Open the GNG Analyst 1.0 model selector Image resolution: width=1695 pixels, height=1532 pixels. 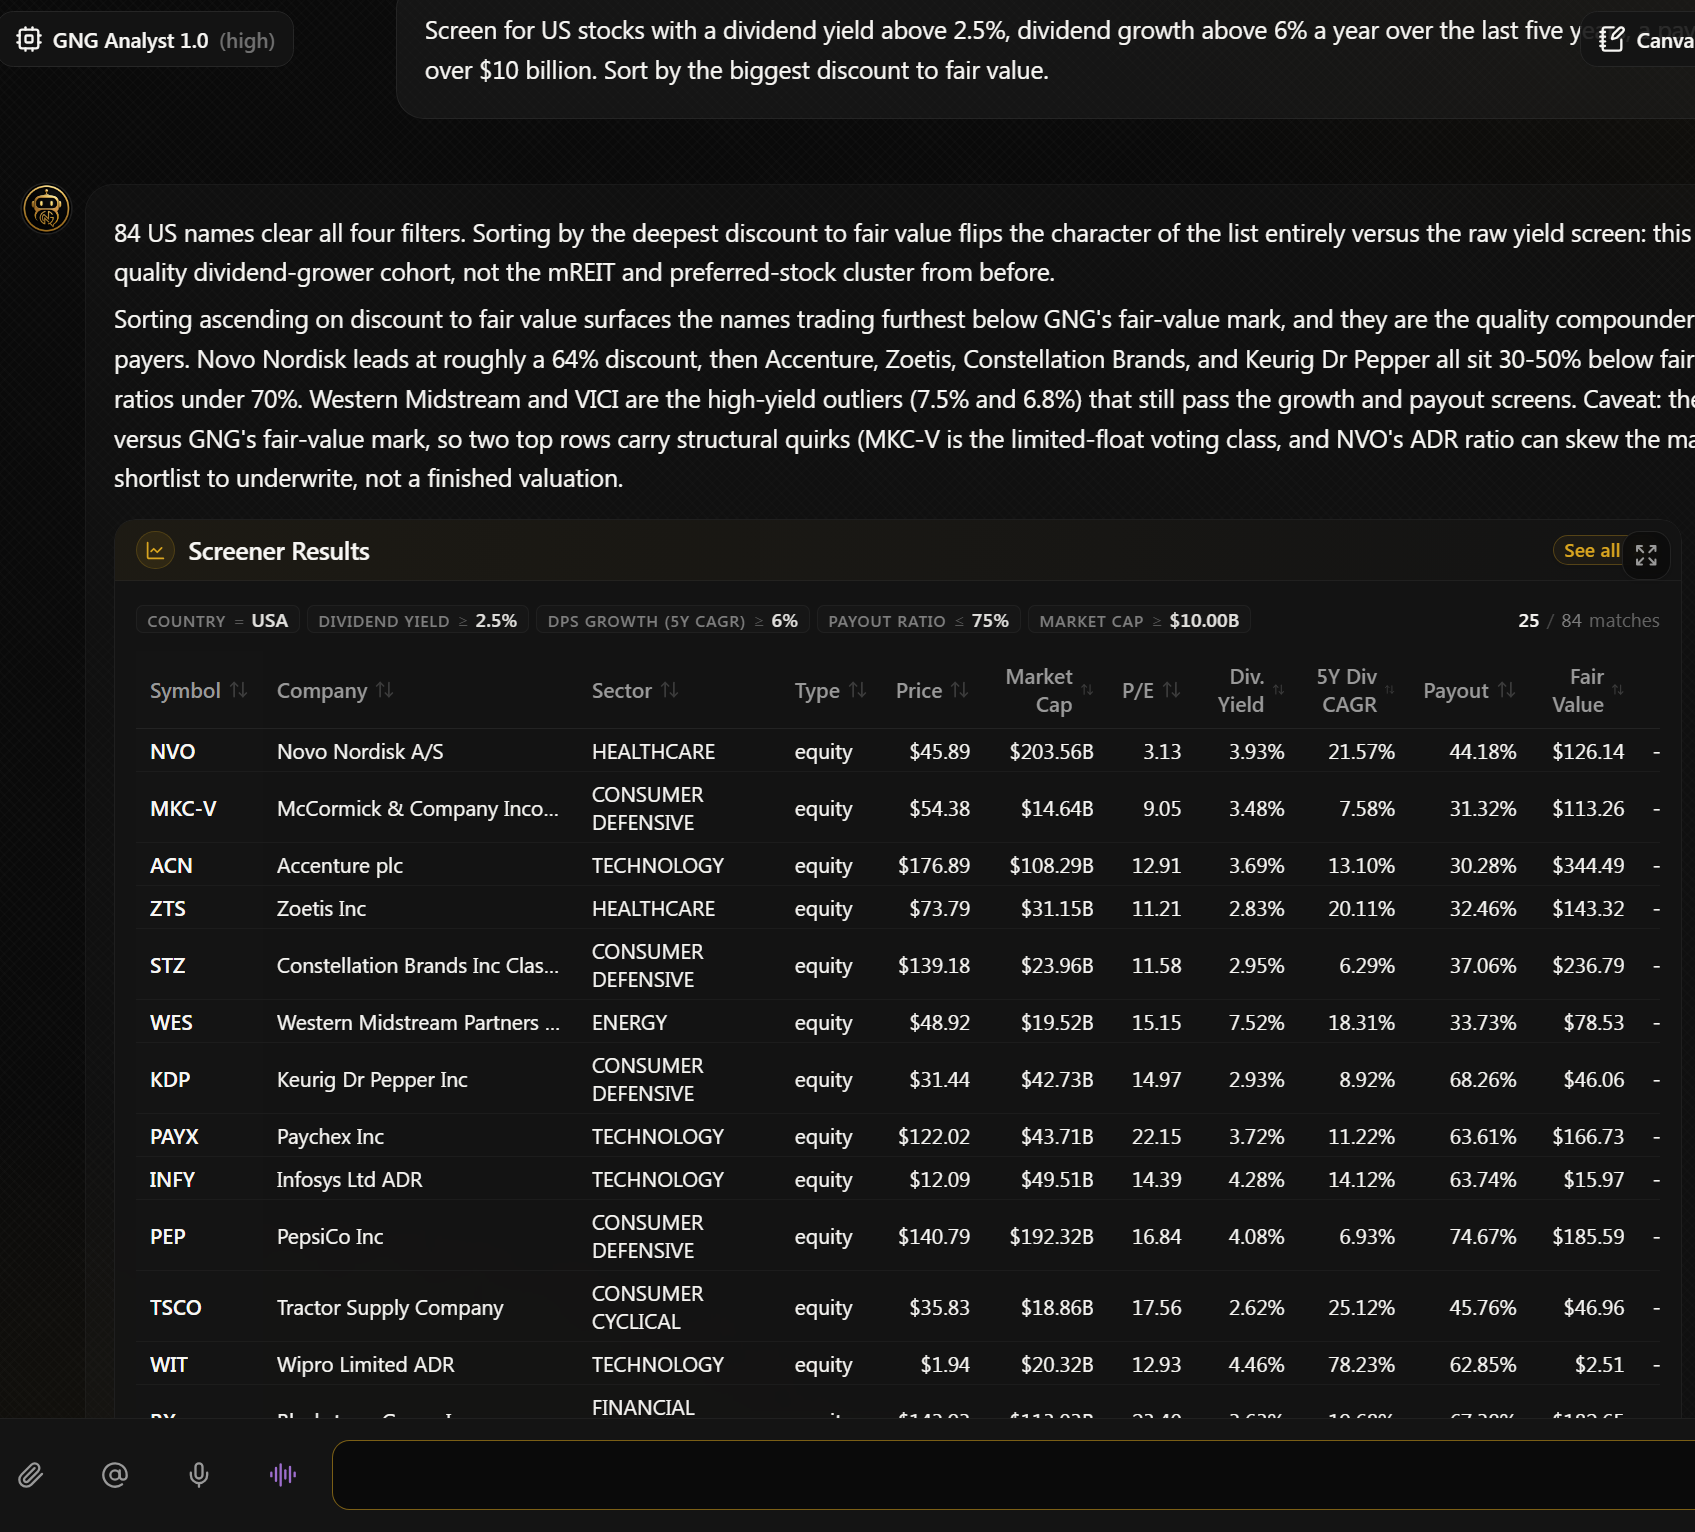point(146,40)
